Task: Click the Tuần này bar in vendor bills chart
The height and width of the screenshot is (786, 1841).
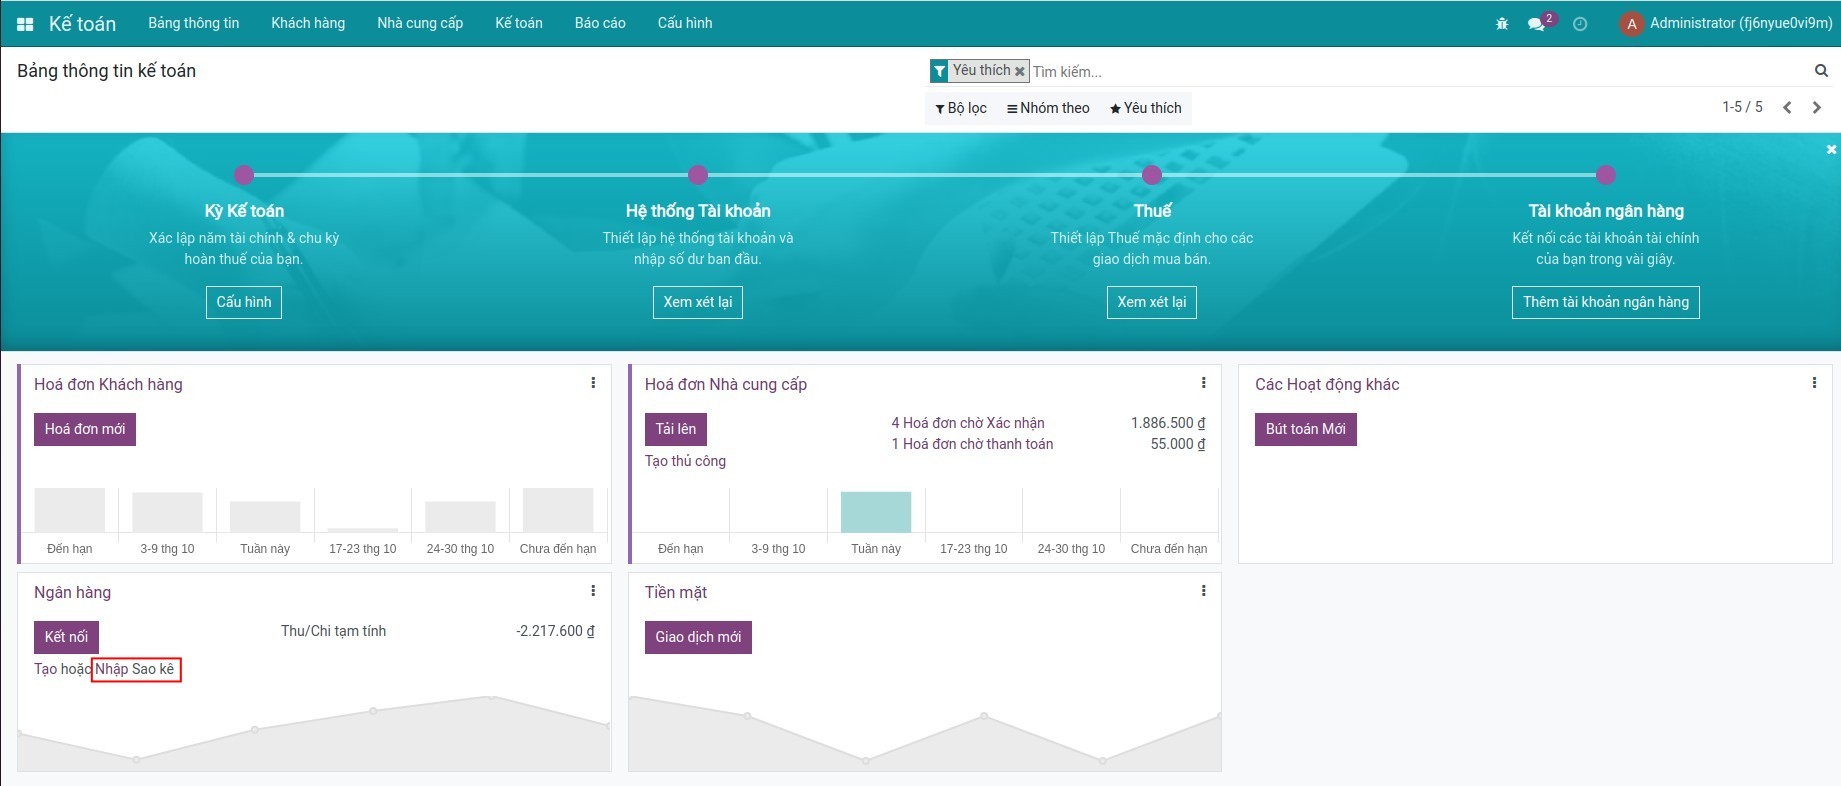Action: 876,512
